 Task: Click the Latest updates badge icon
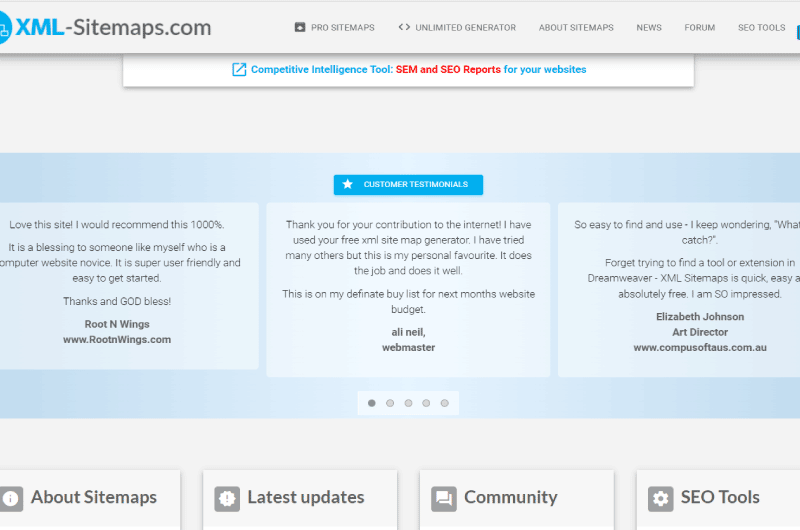click(227, 498)
